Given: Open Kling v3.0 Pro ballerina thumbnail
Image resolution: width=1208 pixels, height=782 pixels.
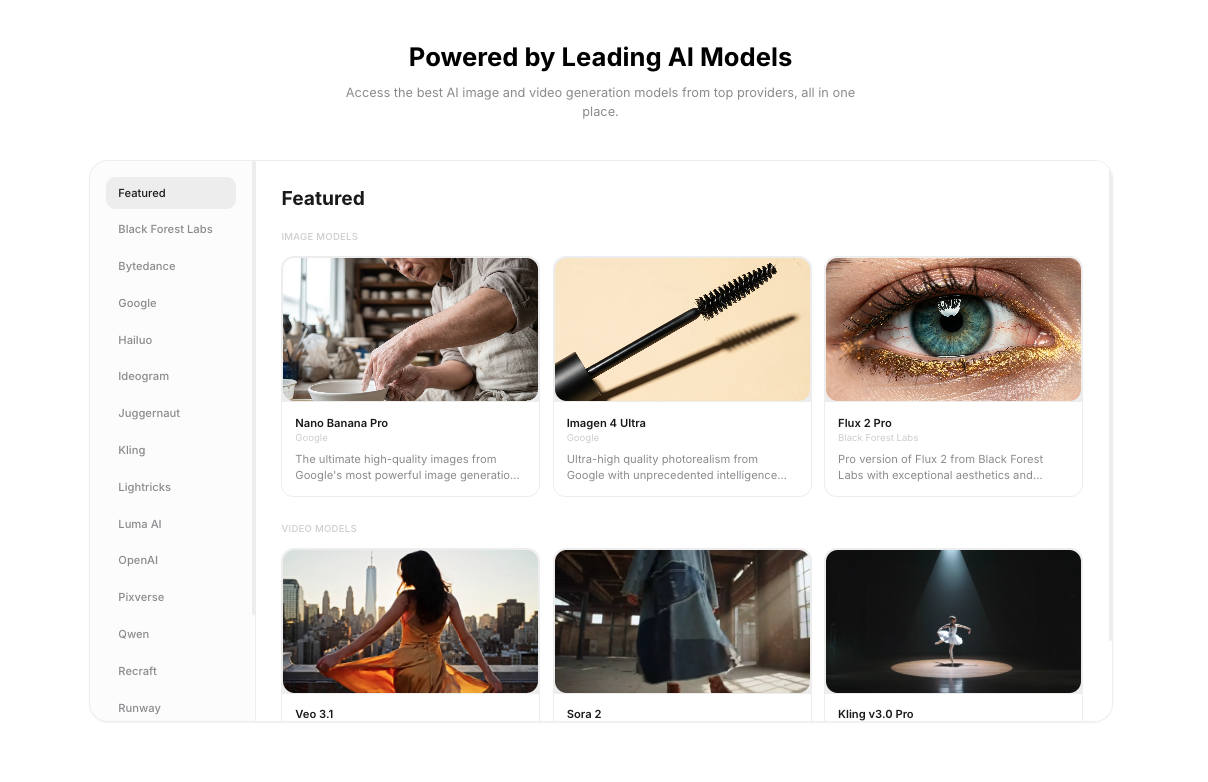Looking at the screenshot, I should tap(953, 621).
